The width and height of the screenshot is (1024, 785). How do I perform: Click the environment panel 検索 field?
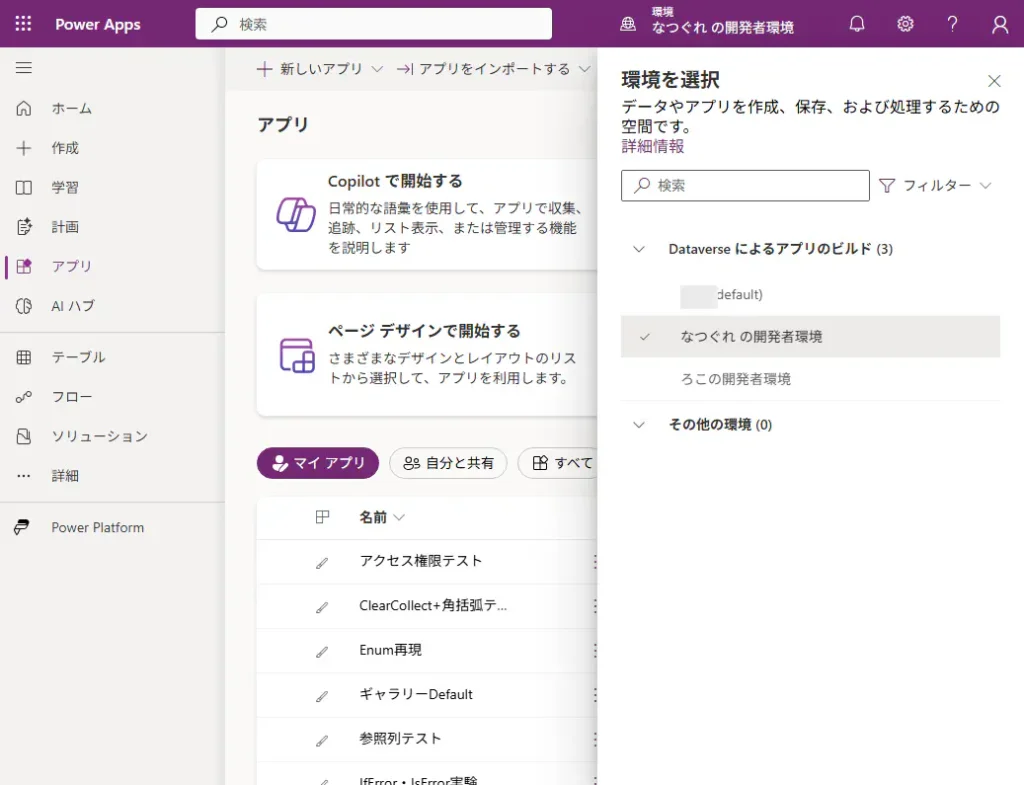pos(745,185)
